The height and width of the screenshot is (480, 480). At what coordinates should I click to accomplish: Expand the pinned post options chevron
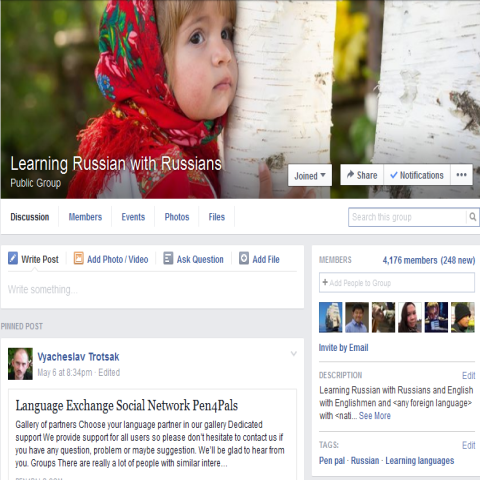(294, 354)
